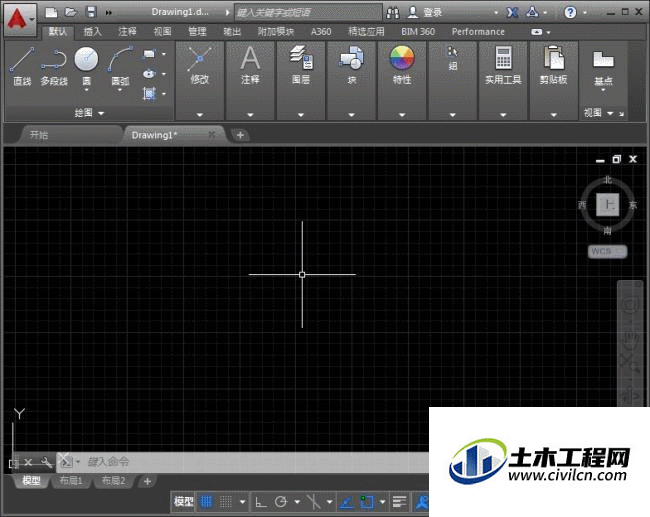Screen dimensions: 650x517
Task: Click the Save disk icon in quick access
Action: tap(91, 12)
